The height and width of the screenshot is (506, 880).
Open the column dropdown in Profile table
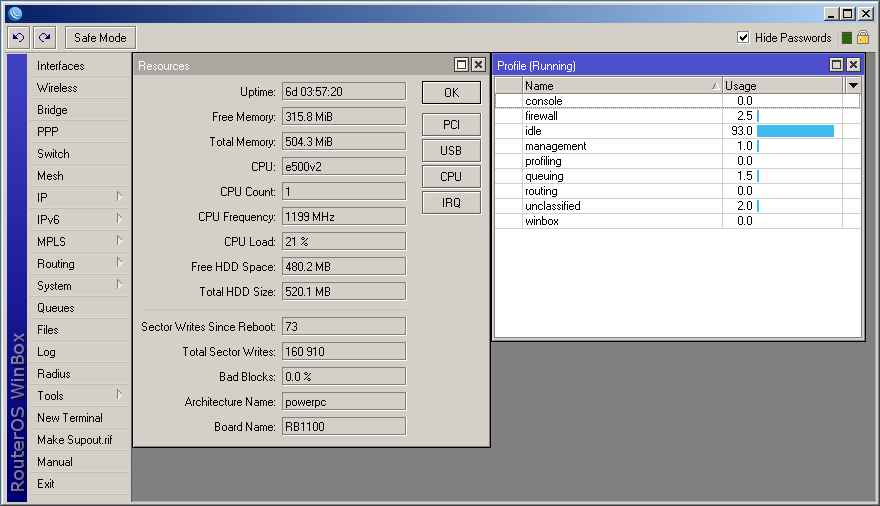coord(853,86)
